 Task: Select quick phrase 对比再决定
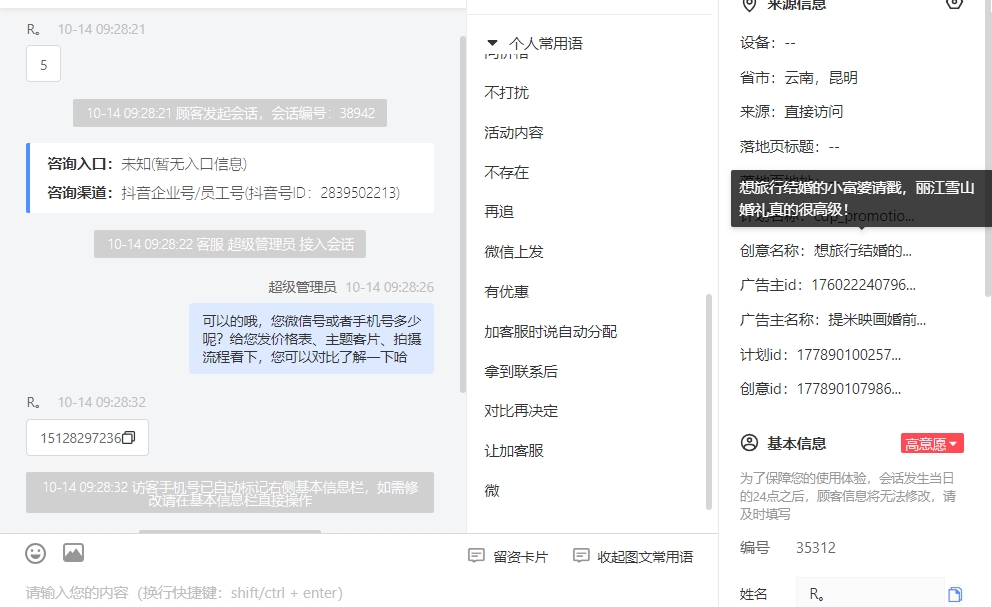point(521,411)
